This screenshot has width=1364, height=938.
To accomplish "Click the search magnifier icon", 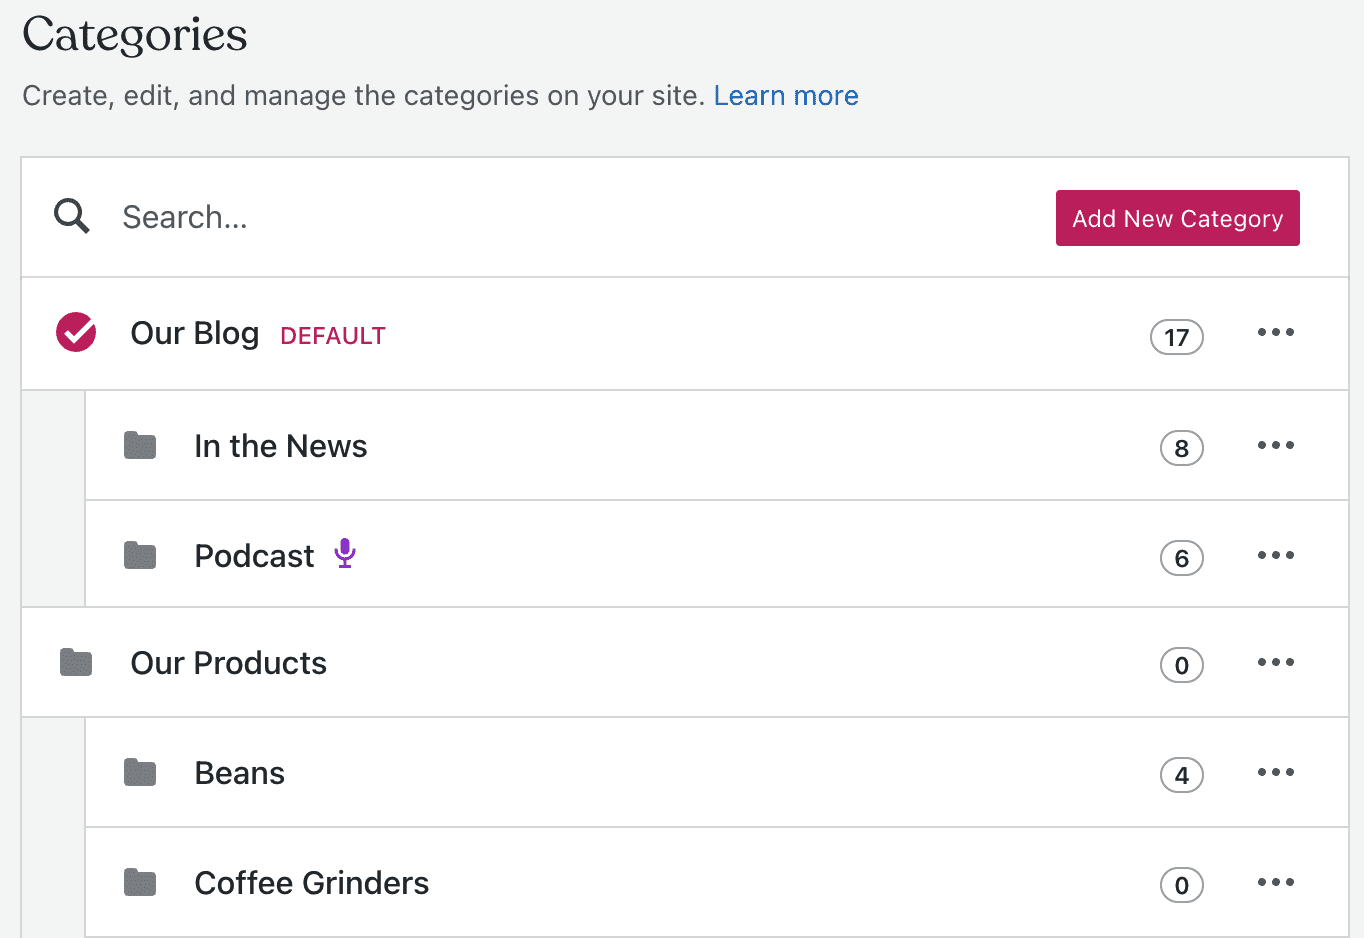I will (x=70, y=216).
